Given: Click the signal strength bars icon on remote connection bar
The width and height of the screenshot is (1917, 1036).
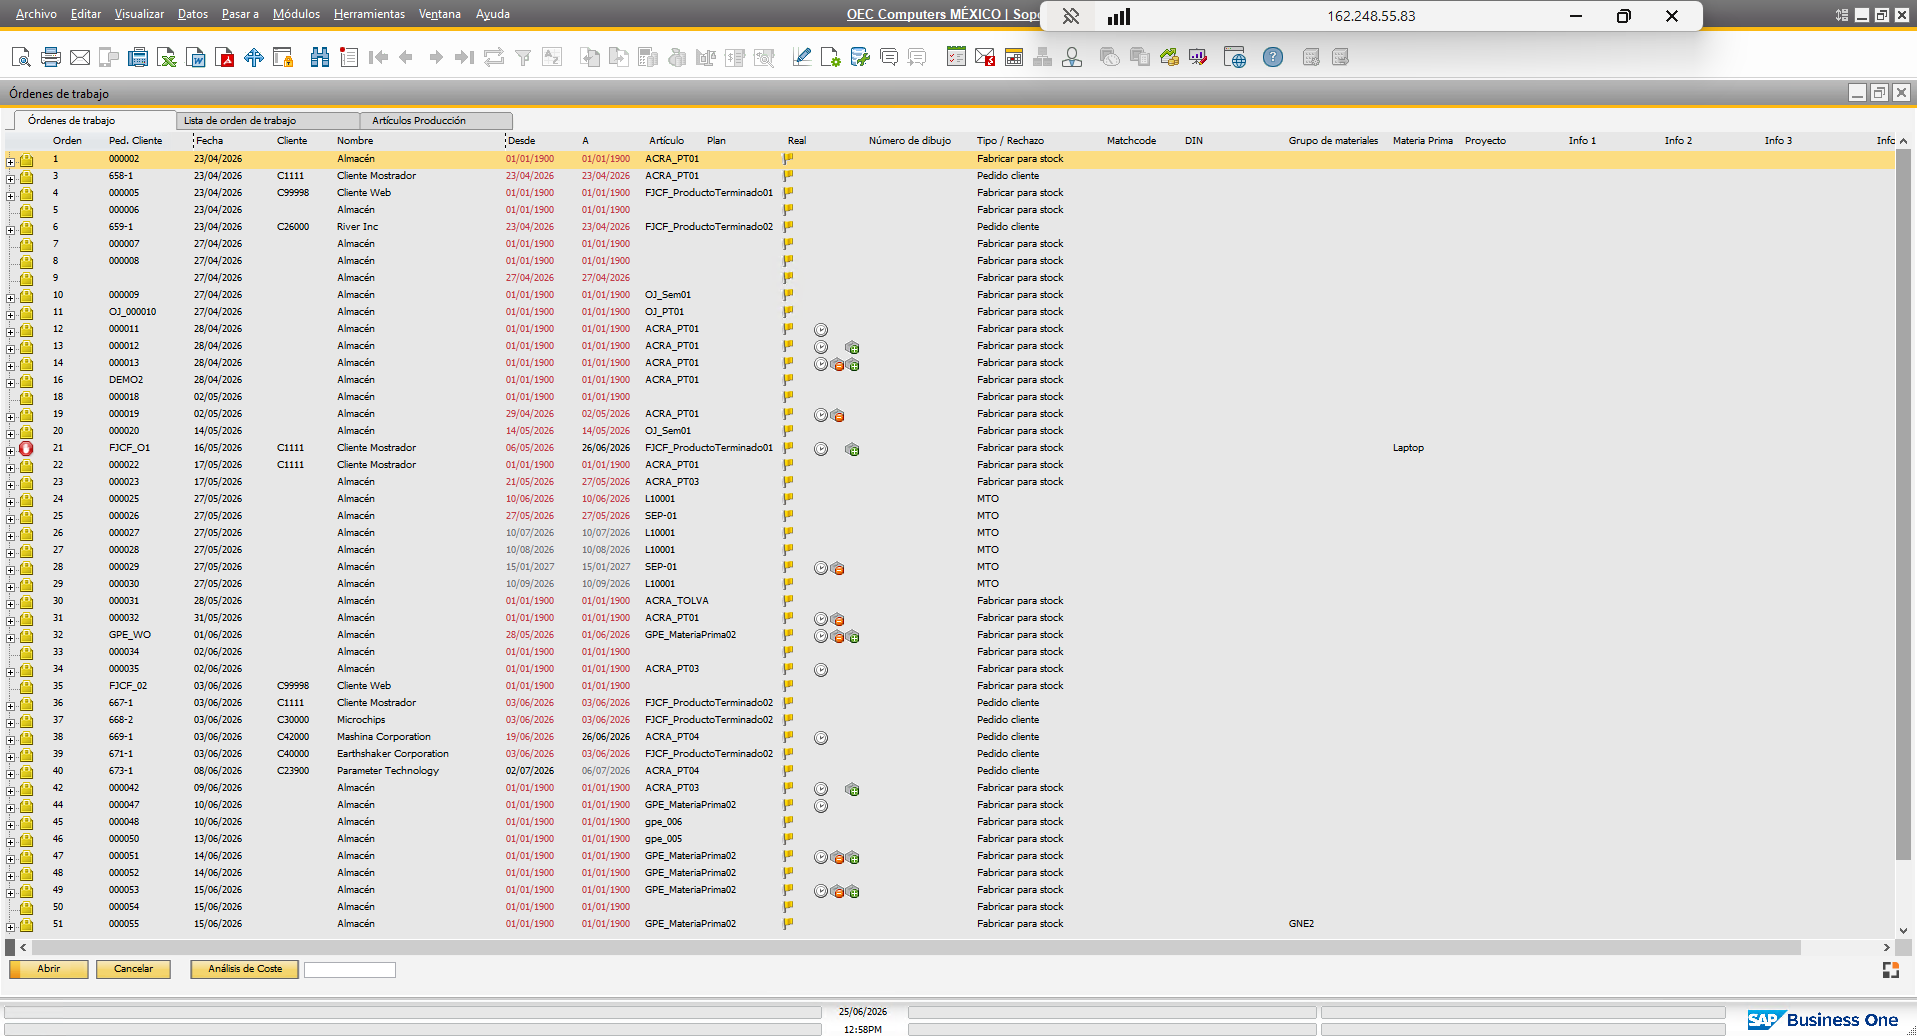Looking at the screenshot, I should pyautogui.click(x=1119, y=16).
